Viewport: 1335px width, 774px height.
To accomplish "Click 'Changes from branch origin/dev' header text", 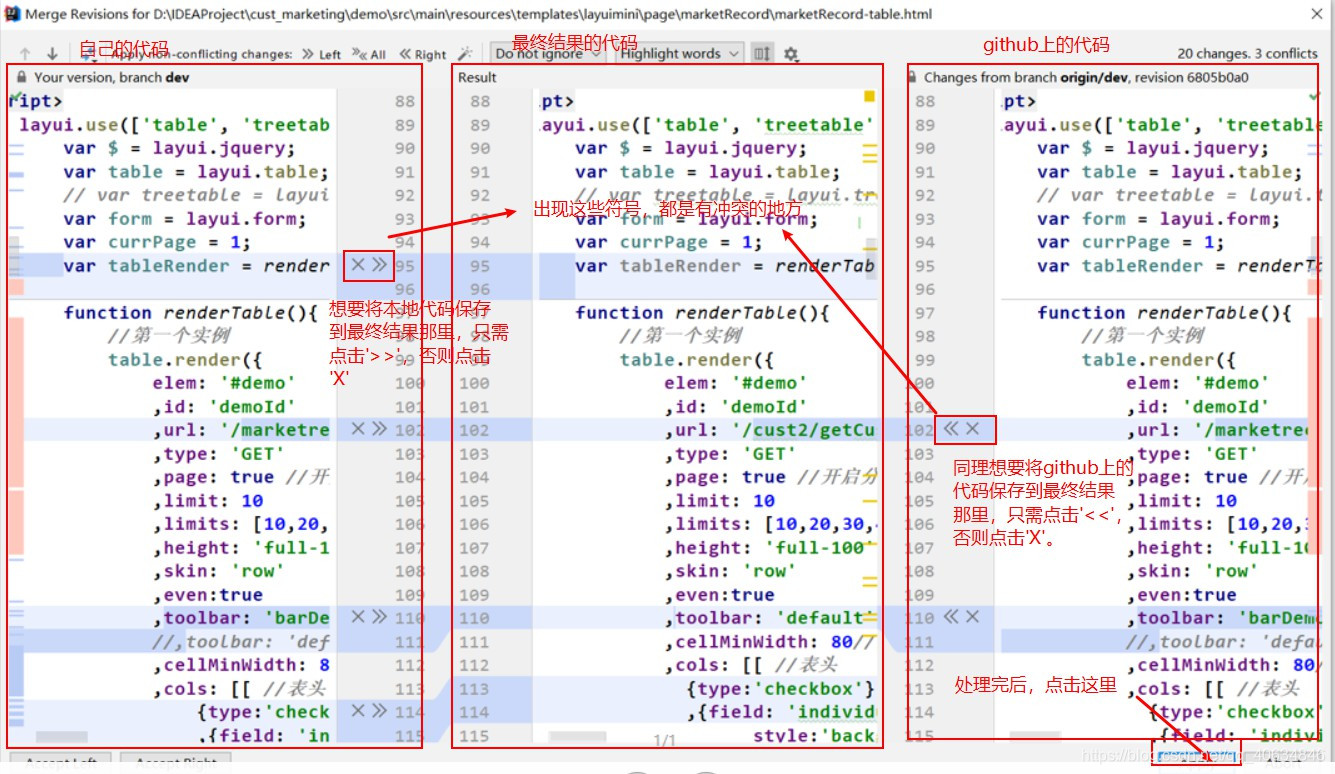I will pos(1086,77).
